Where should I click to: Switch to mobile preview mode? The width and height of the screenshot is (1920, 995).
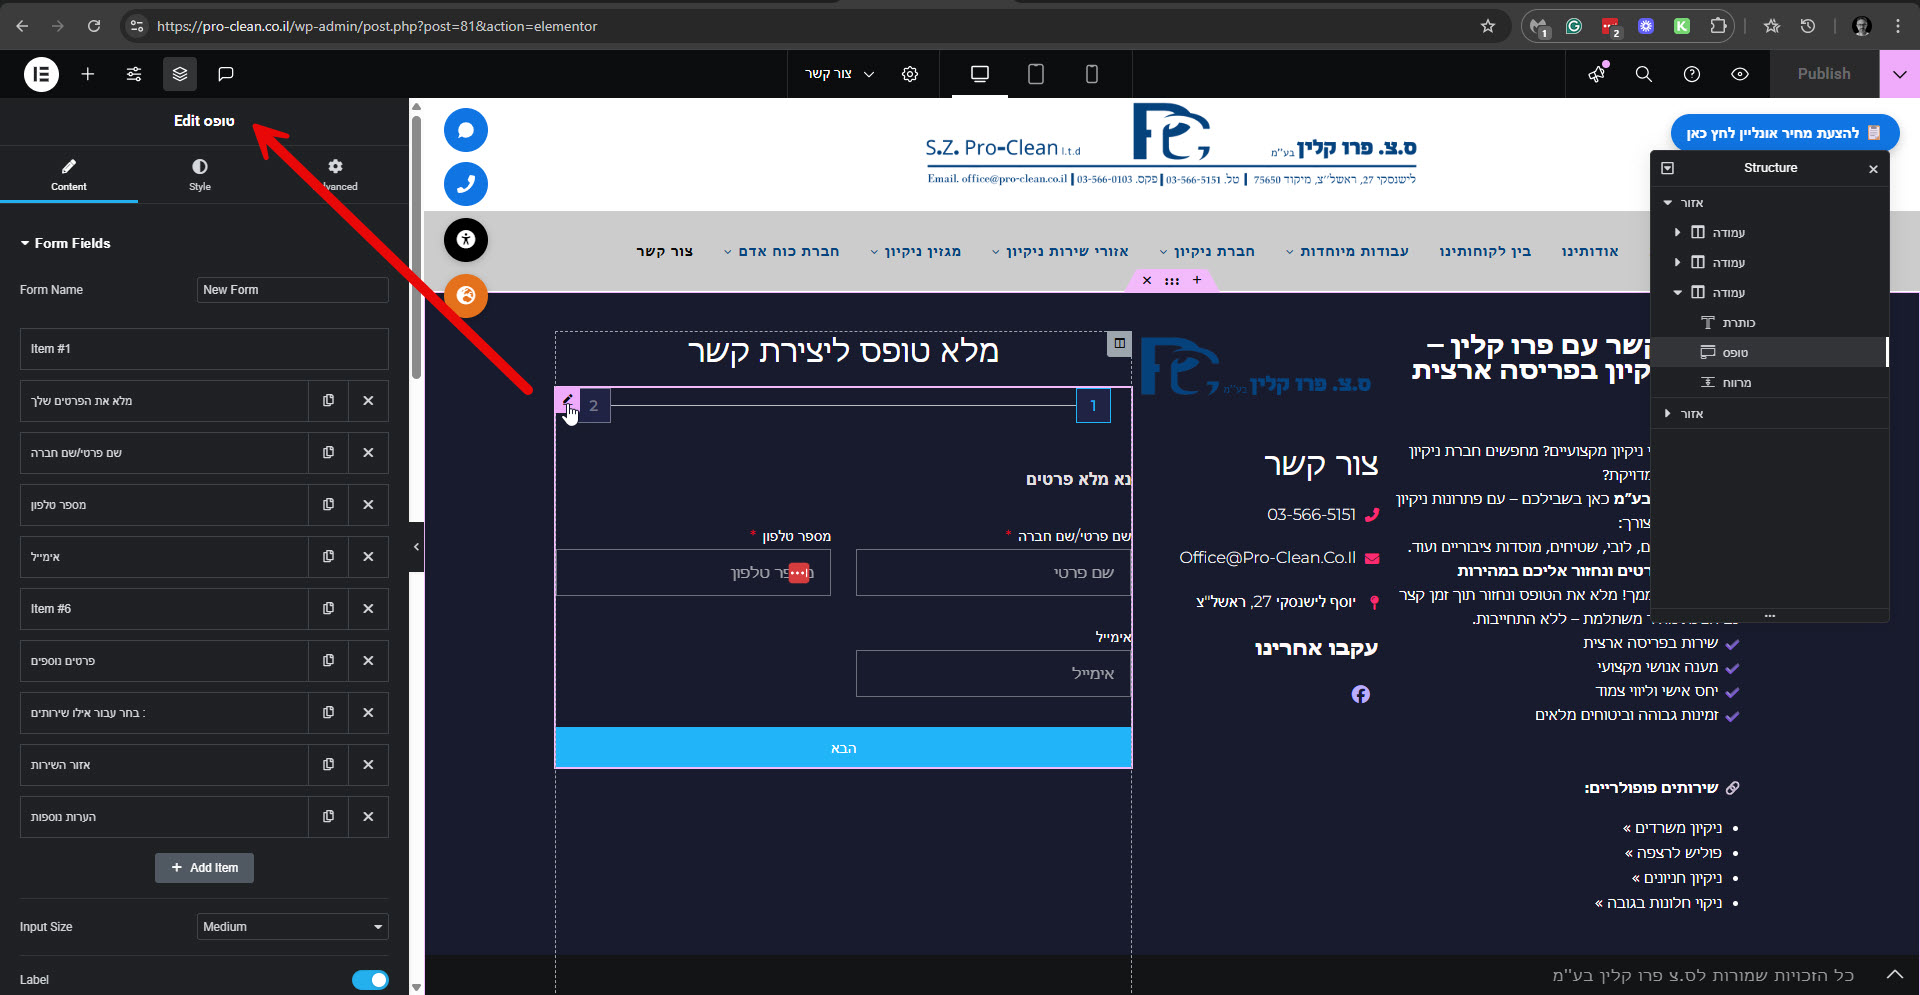tap(1092, 74)
